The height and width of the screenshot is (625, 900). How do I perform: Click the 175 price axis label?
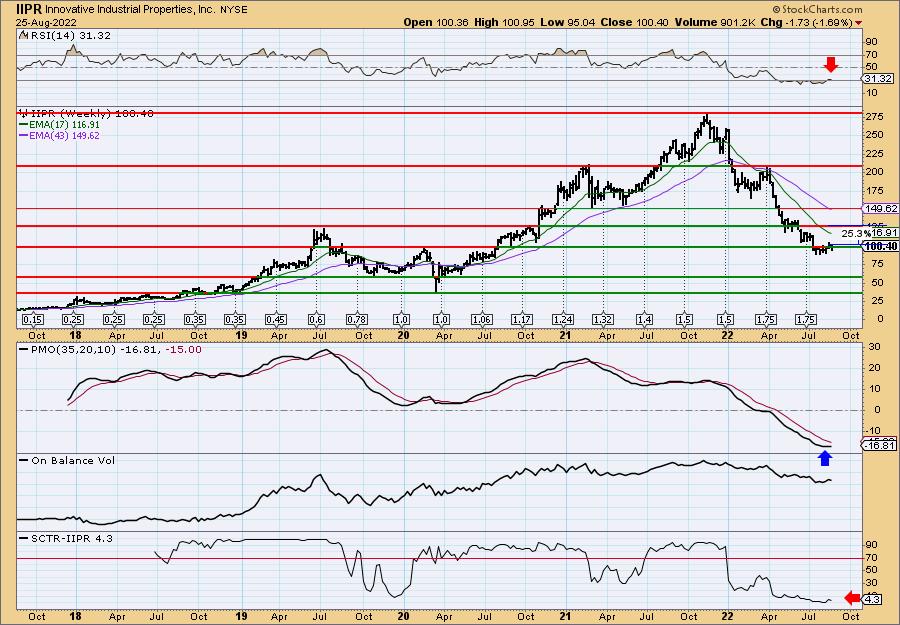click(x=874, y=191)
